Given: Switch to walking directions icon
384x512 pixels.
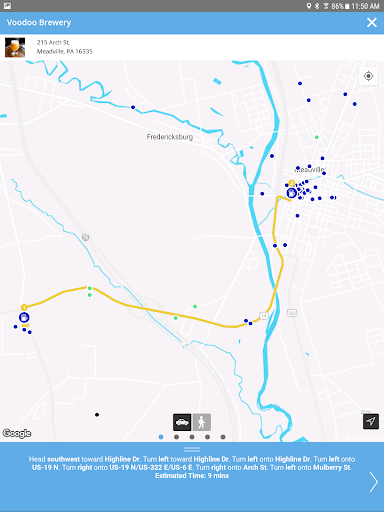Looking at the screenshot, I should coord(201,422).
